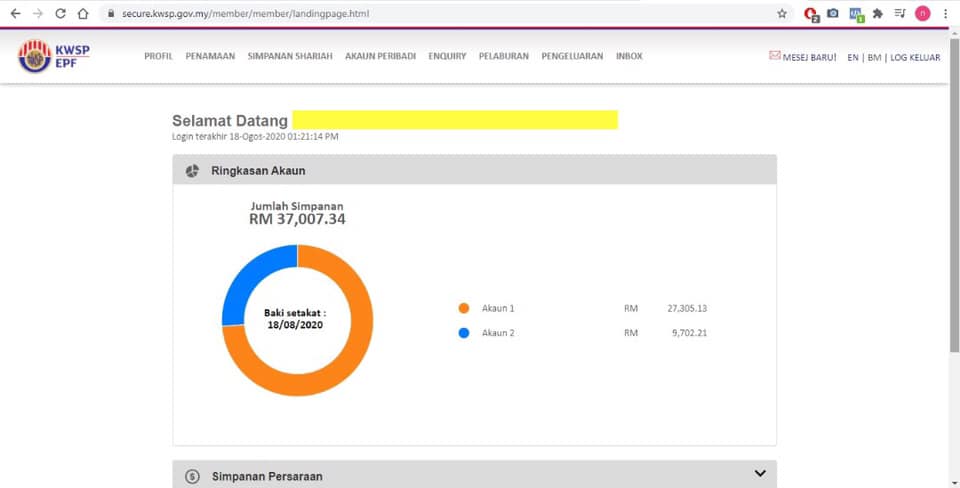Click the Baki setakat 18/08/2020 text
Viewport: 960px width, 488px height.
pos(295,319)
